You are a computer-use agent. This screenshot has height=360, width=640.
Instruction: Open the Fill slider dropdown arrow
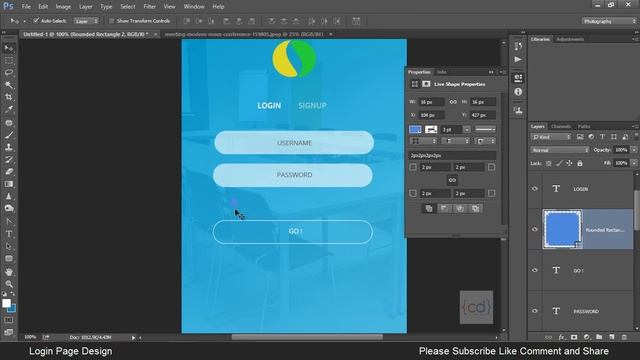(634, 163)
